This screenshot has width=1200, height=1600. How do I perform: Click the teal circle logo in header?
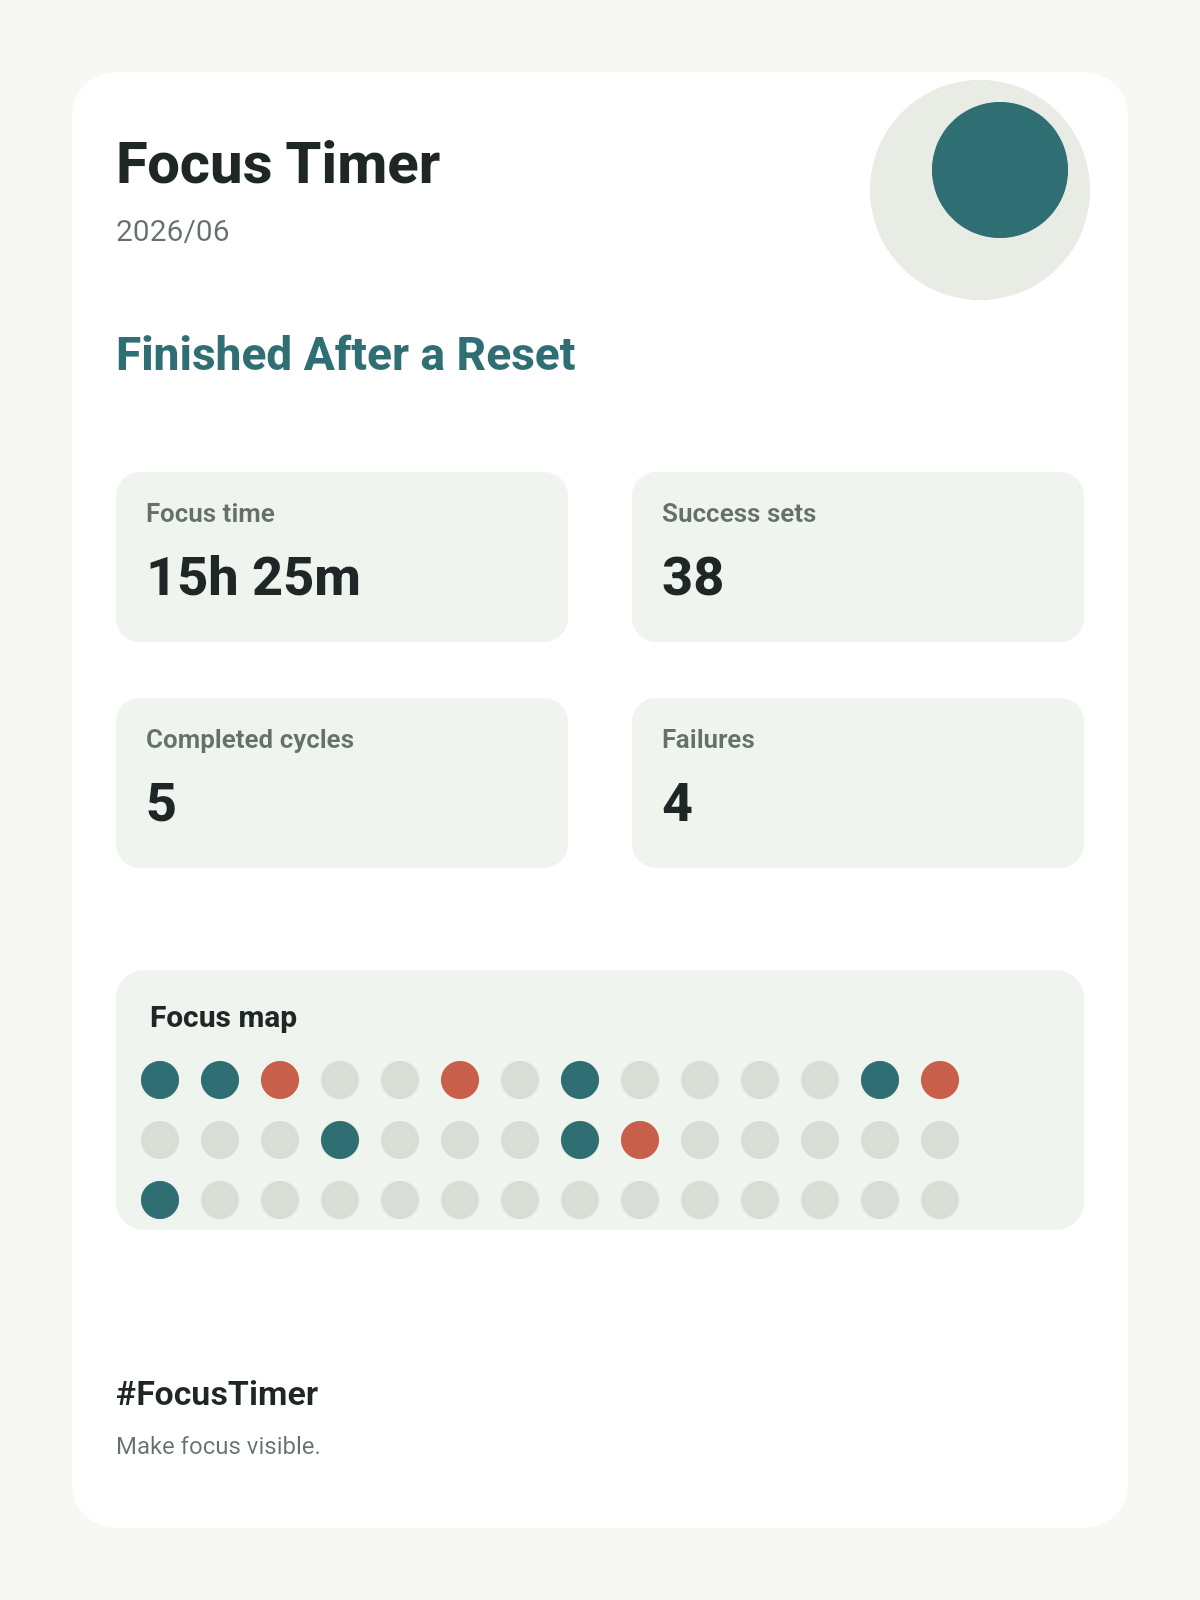(x=1000, y=170)
